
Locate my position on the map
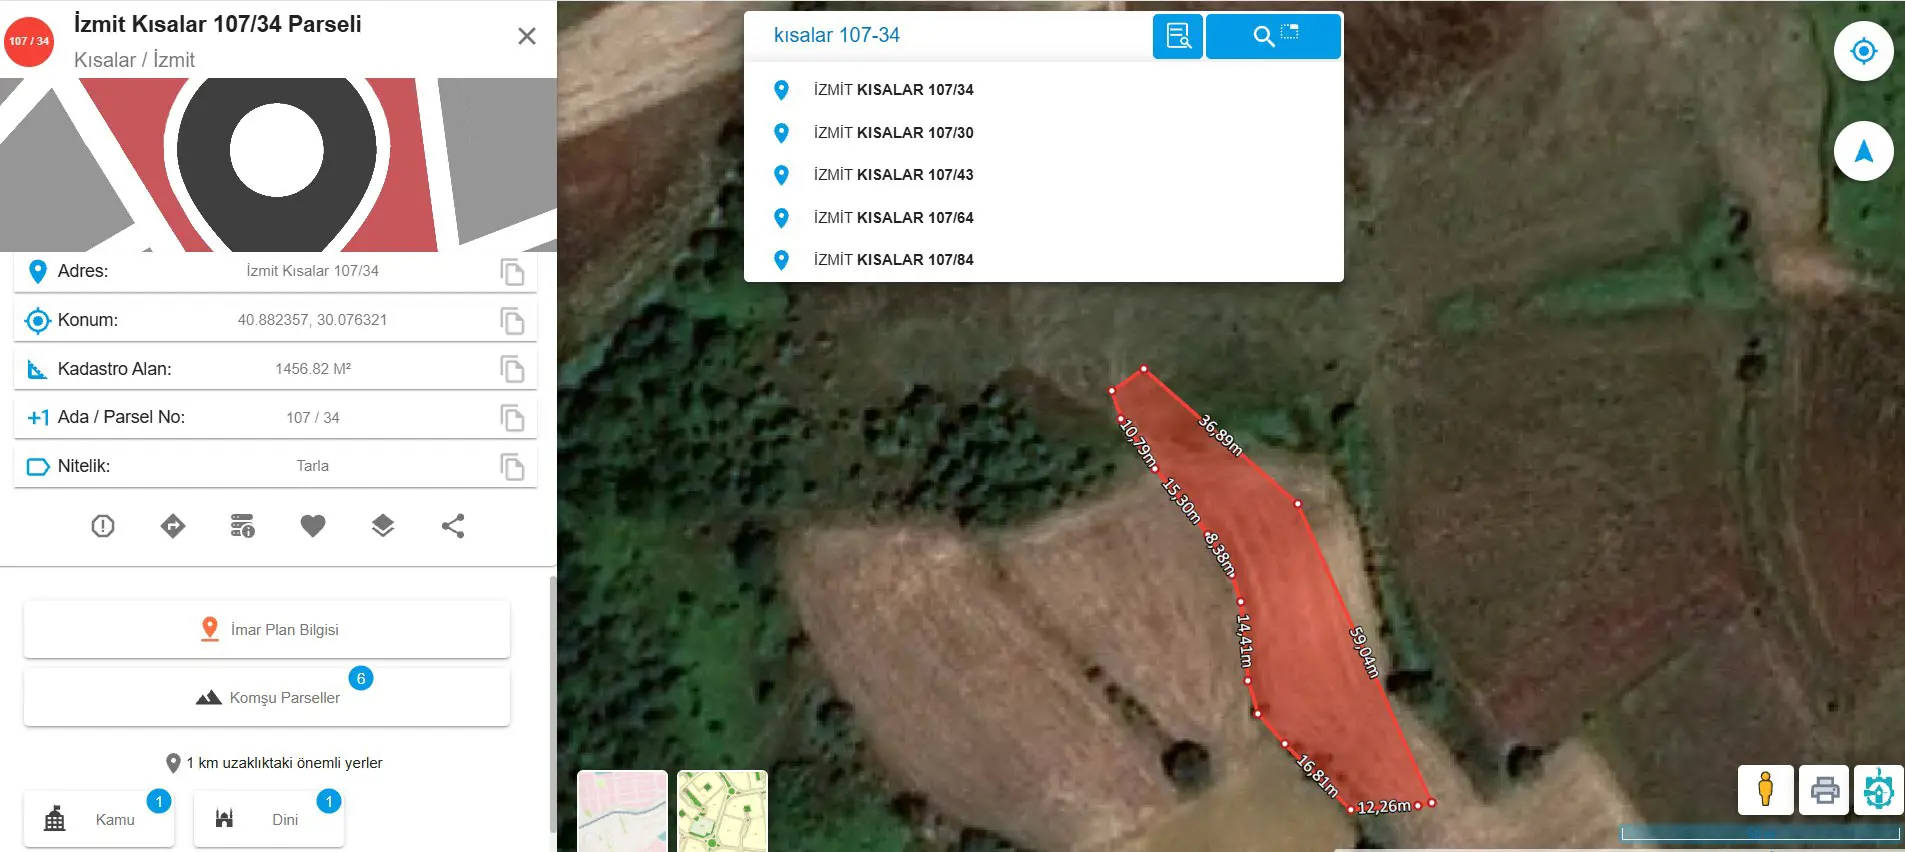pyautogui.click(x=1863, y=51)
